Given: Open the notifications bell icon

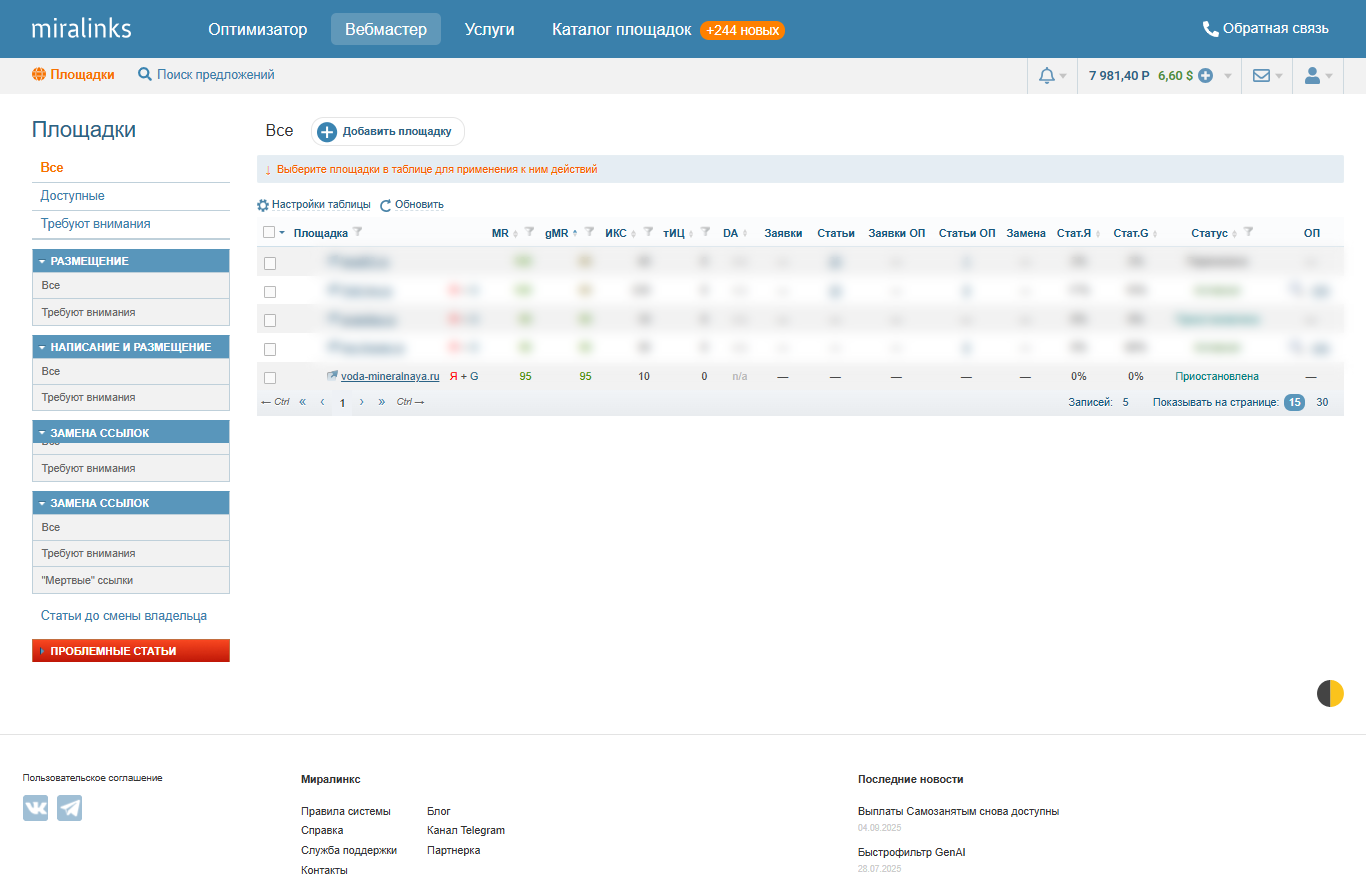Looking at the screenshot, I should tap(1047, 76).
